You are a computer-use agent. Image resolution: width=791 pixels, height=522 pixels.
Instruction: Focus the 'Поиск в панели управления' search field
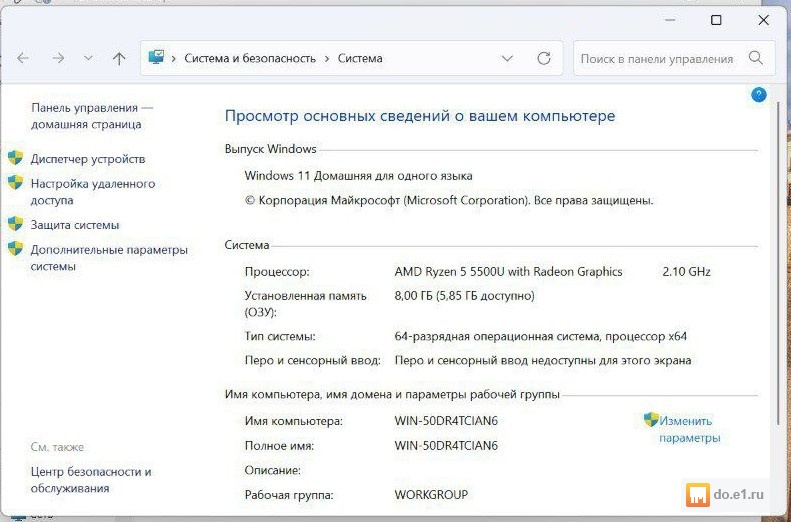674,59
